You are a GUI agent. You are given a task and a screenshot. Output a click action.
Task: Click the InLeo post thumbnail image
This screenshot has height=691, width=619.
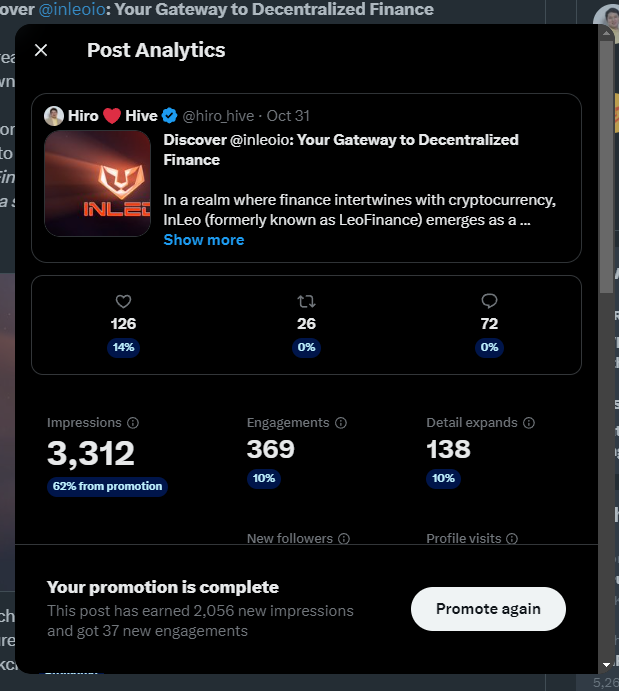point(97,183)
